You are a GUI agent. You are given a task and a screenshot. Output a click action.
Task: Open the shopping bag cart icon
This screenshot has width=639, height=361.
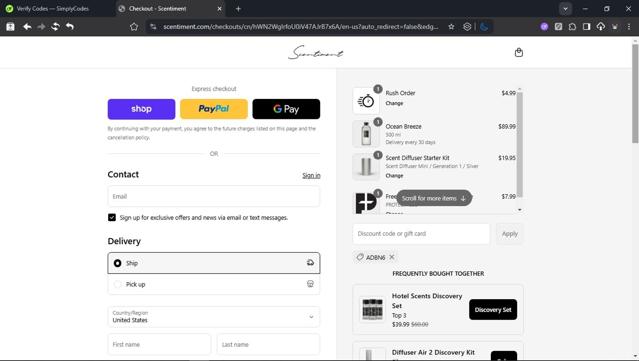(518, 52)
